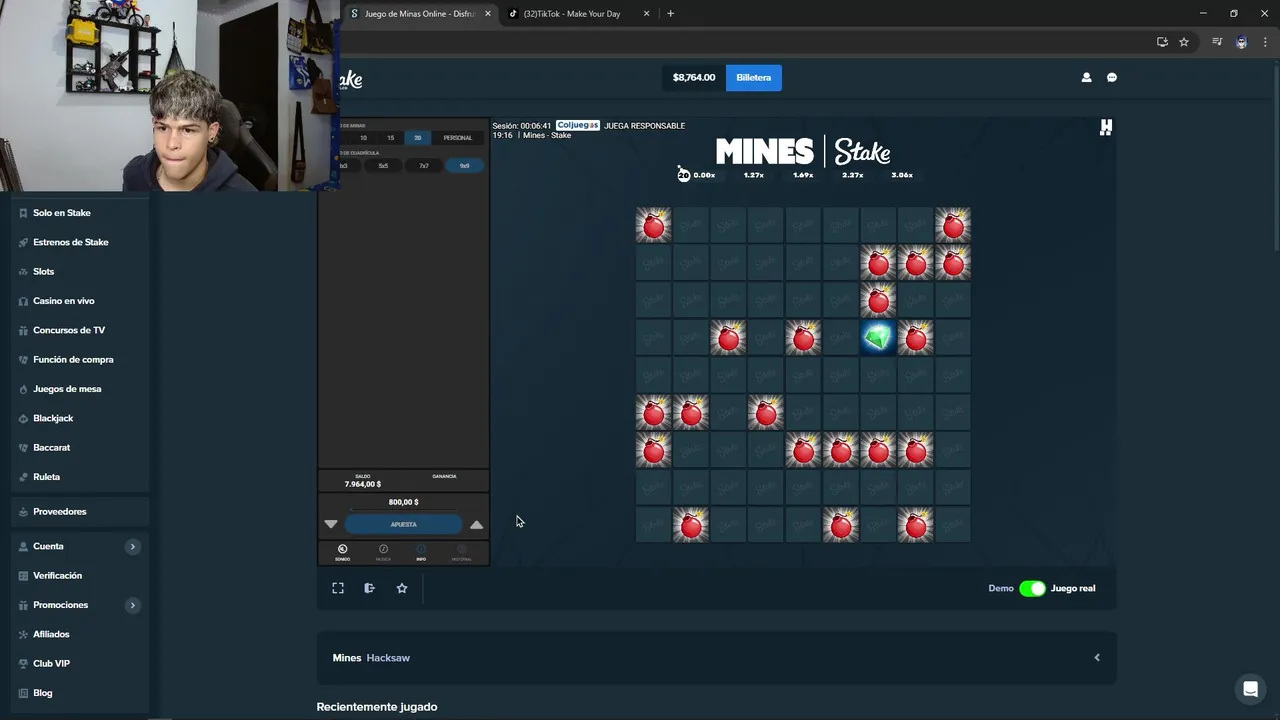The image size is (1280, 720).
Task: Click the 3.06x multiplier value
Action: (x=902, y=175)
